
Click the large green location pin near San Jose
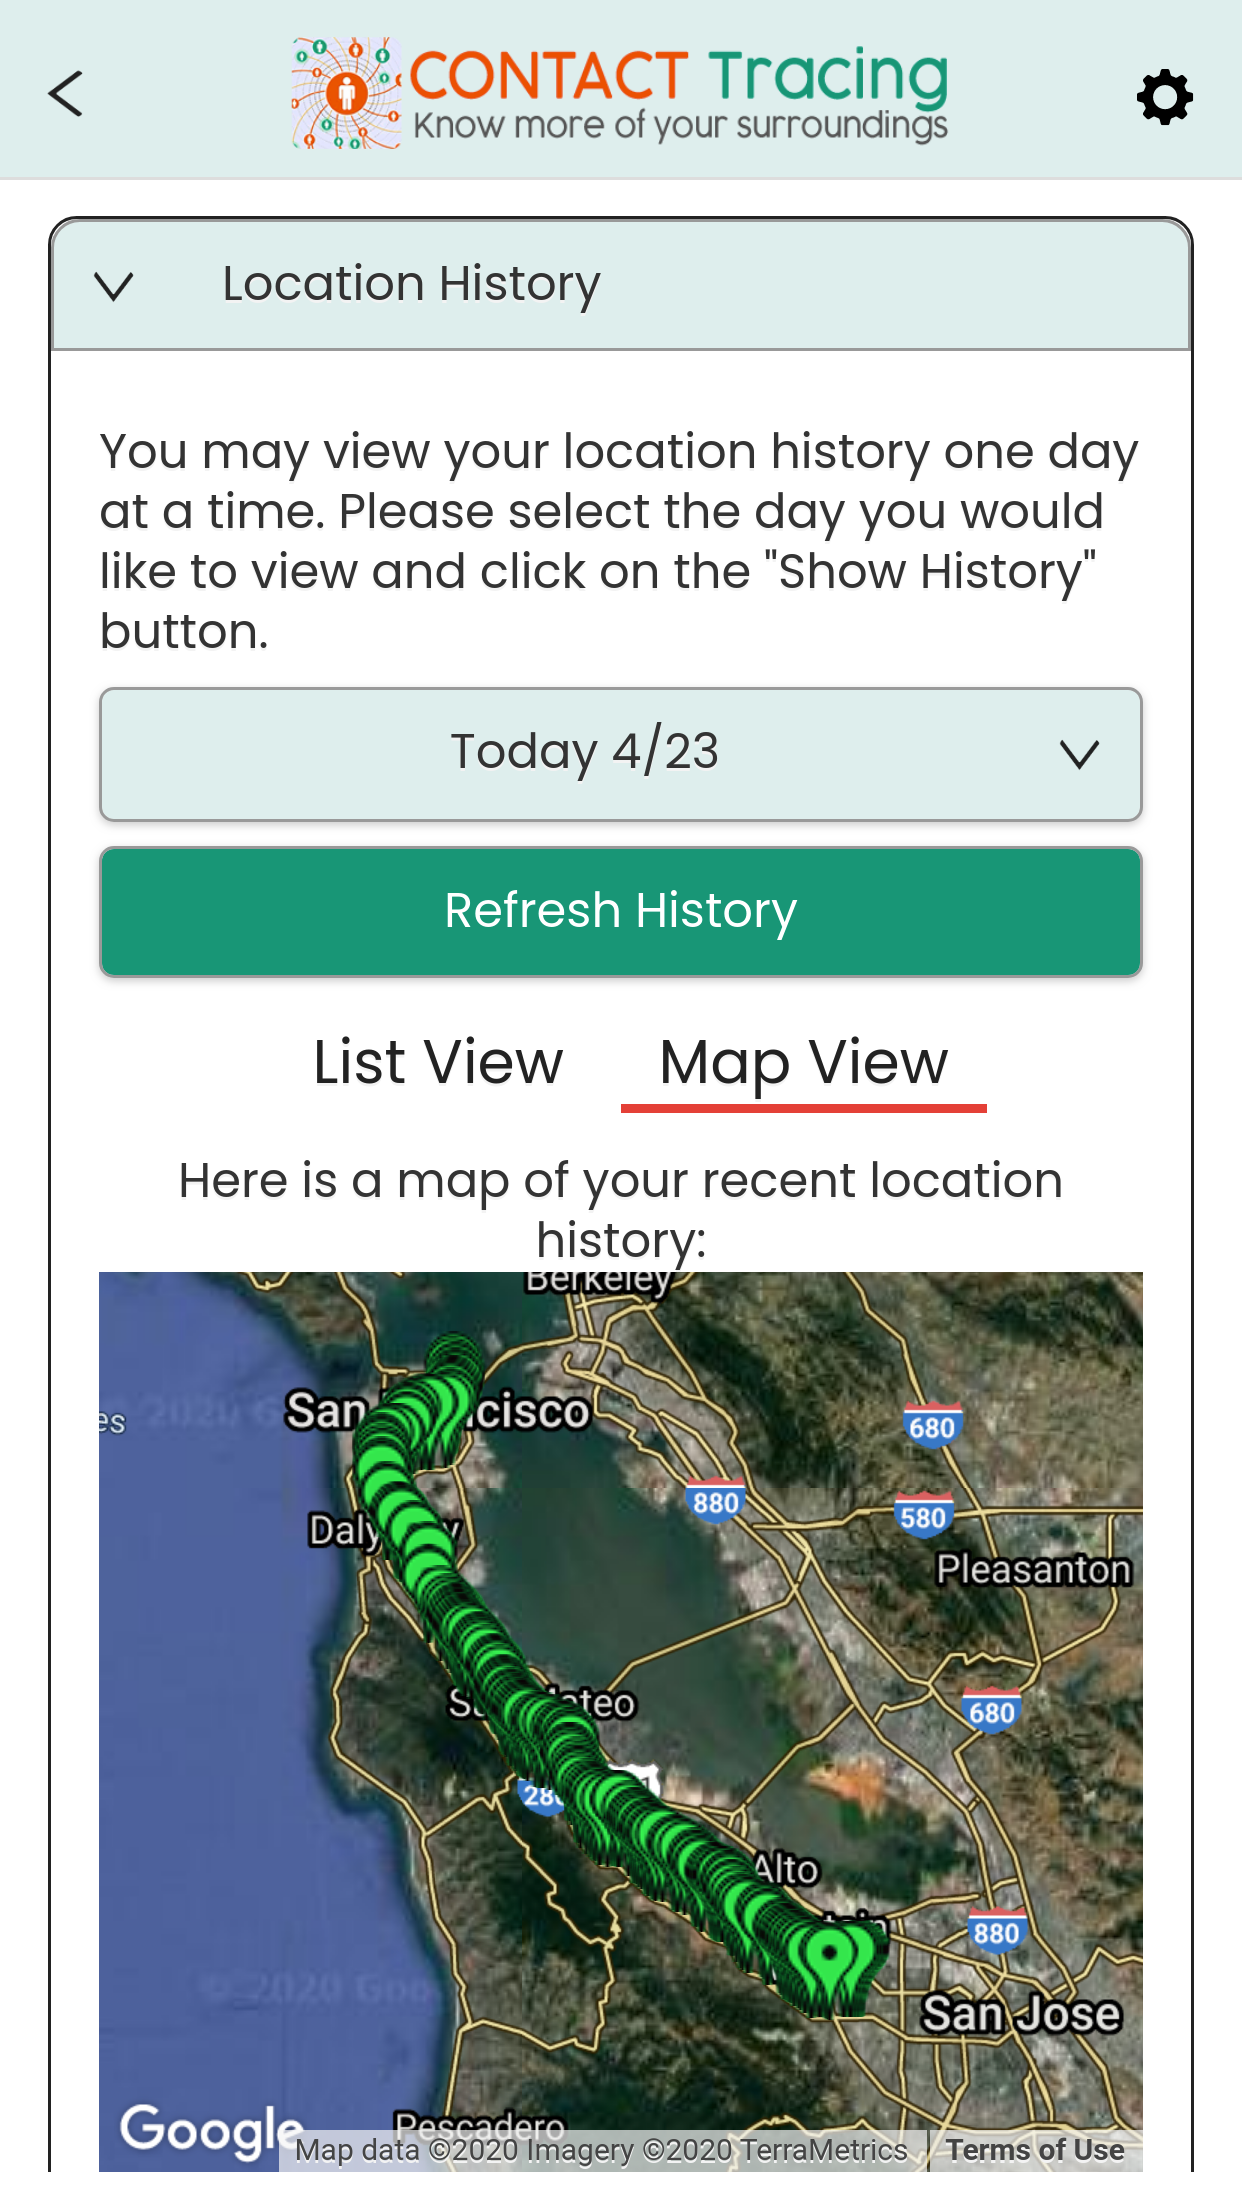tap(829, 1955)
